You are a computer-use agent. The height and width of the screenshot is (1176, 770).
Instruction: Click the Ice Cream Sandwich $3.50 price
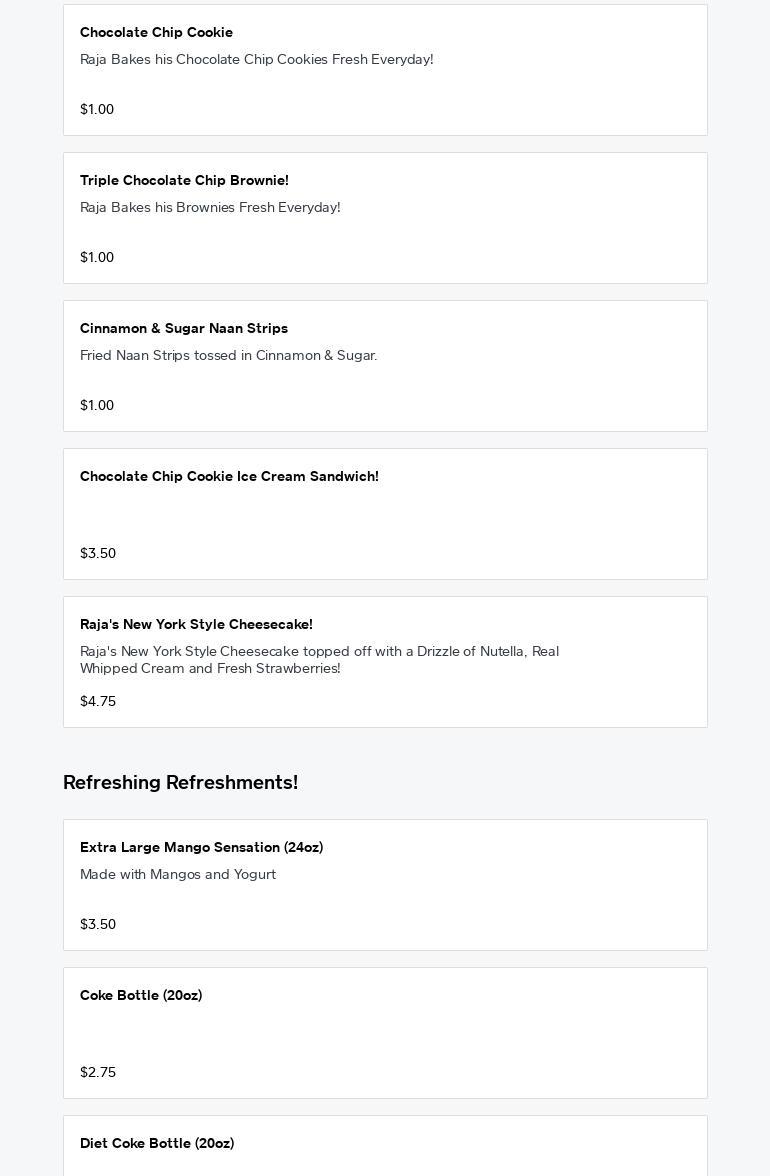[98, 554]
